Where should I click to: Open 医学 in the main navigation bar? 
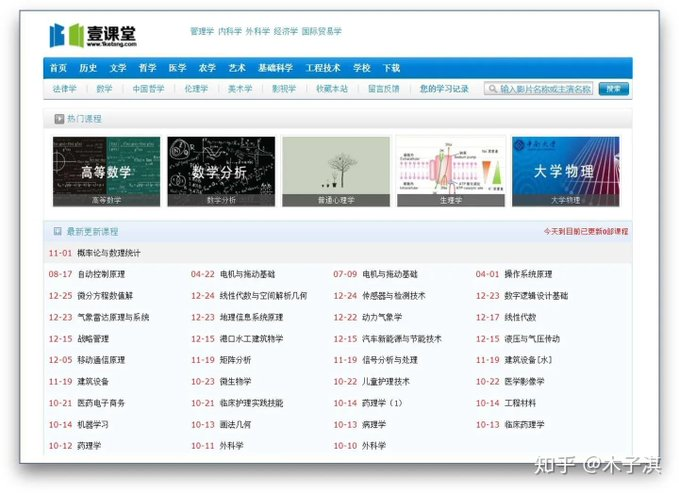[x=178, y=68]
